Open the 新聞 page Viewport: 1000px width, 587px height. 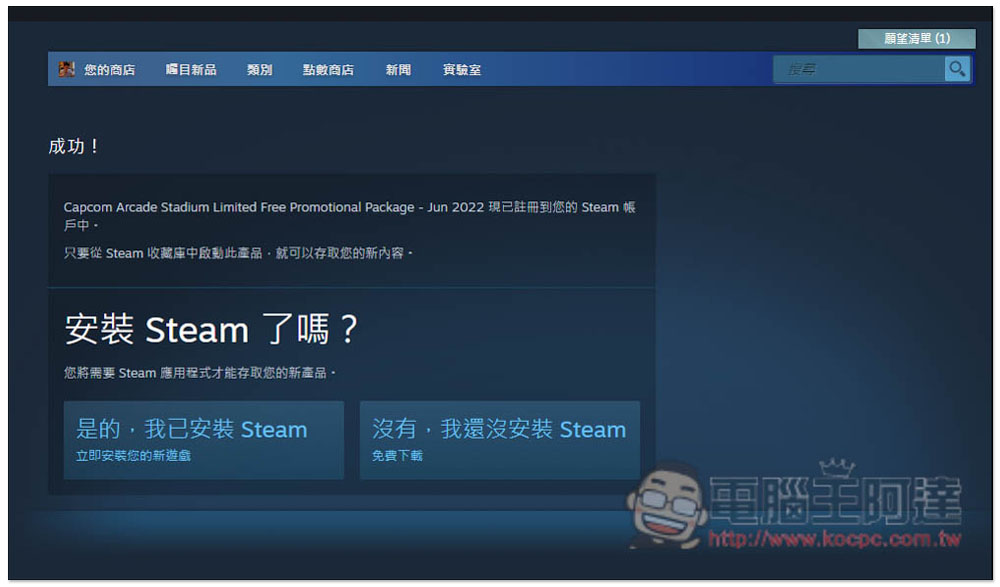tap(398, 70)
